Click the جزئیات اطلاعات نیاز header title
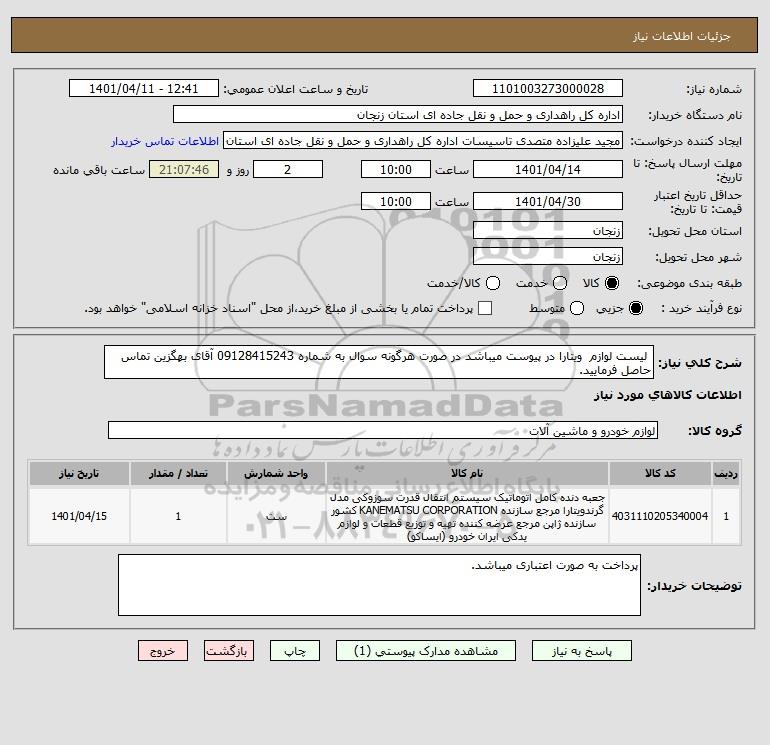The width and height of the screenshot is (770, 745). pyautogui.click(x=681, y=36)
